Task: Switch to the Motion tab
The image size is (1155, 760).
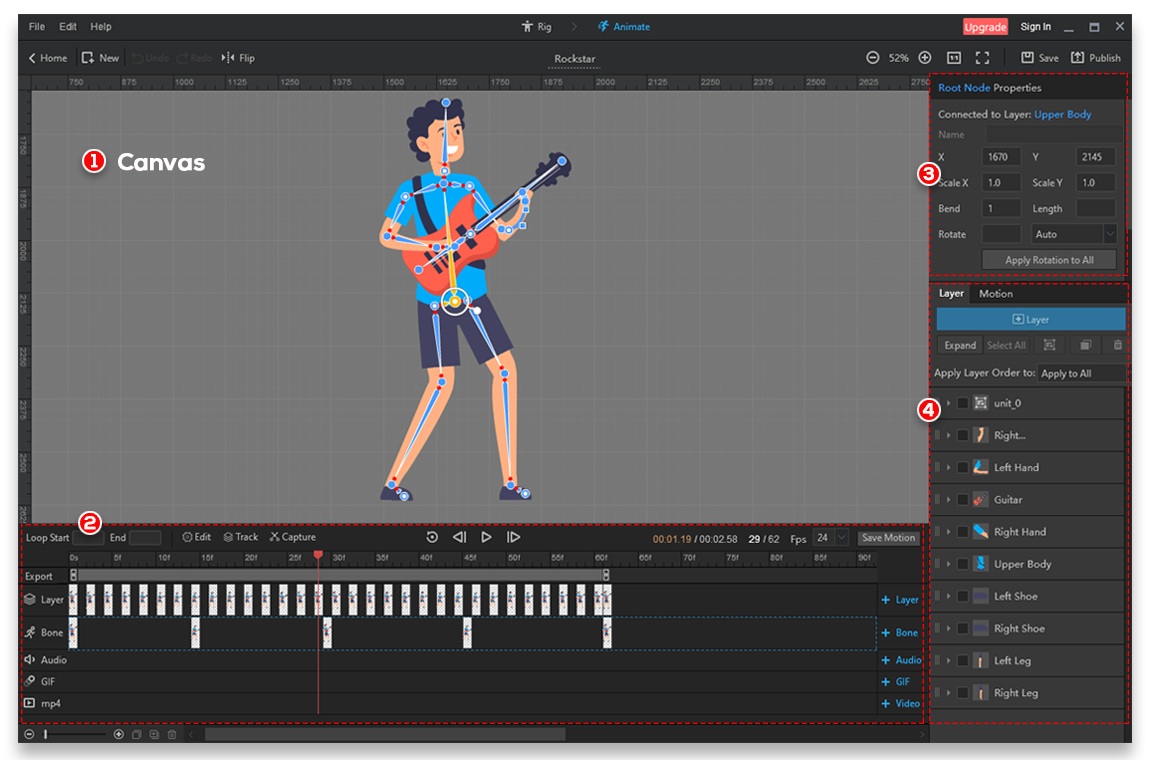Action: tap(995, 294)
